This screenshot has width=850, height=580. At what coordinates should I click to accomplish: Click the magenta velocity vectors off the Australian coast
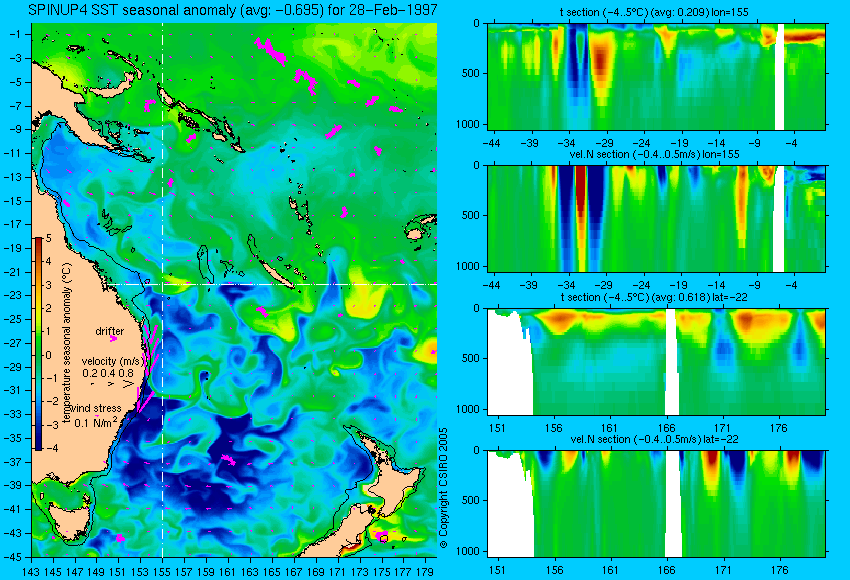149,368
